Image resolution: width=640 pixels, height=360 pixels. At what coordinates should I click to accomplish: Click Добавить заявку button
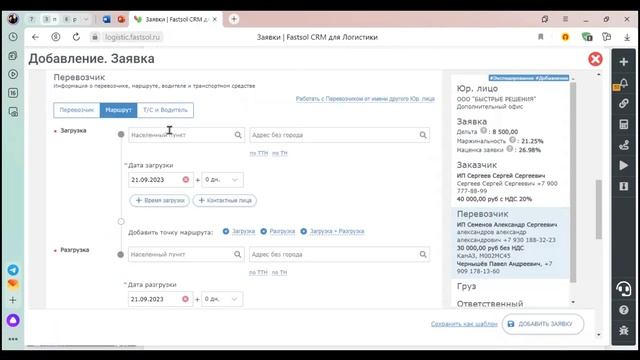point(543,324)
